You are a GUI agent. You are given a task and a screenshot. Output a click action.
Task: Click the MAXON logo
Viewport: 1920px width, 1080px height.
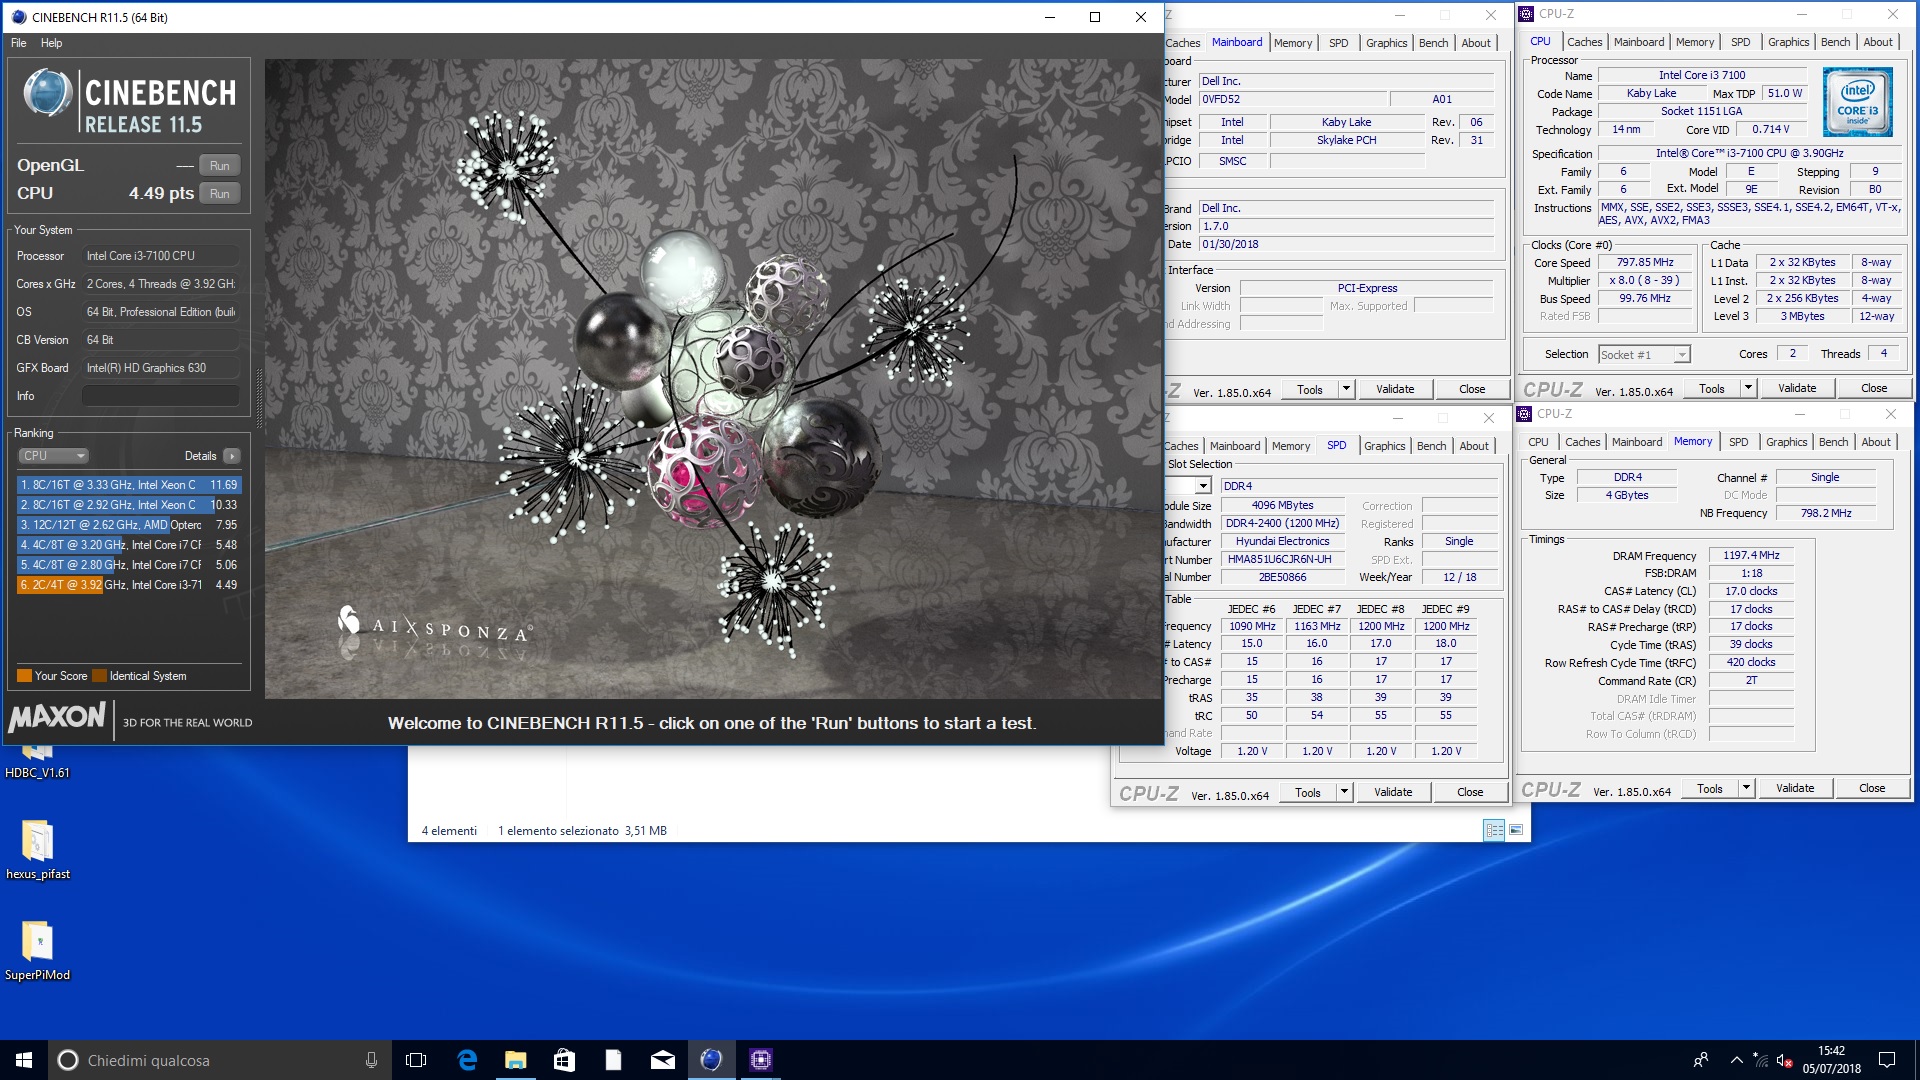click(x=57, y=717)
